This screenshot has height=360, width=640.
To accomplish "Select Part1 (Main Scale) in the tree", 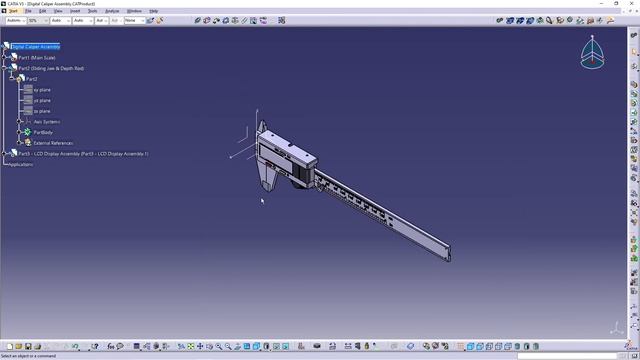I will coord(37,58).
